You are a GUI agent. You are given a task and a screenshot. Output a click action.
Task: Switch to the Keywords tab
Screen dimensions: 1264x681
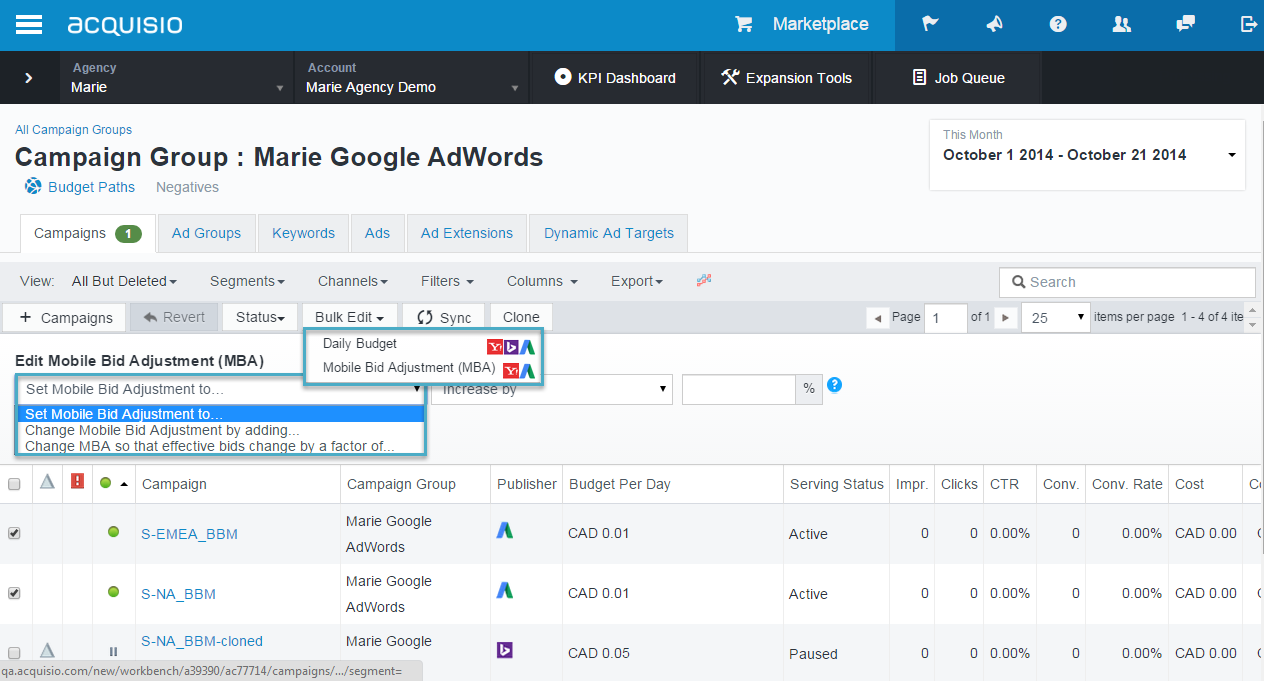pyautogui.click(x=303, y=233)
